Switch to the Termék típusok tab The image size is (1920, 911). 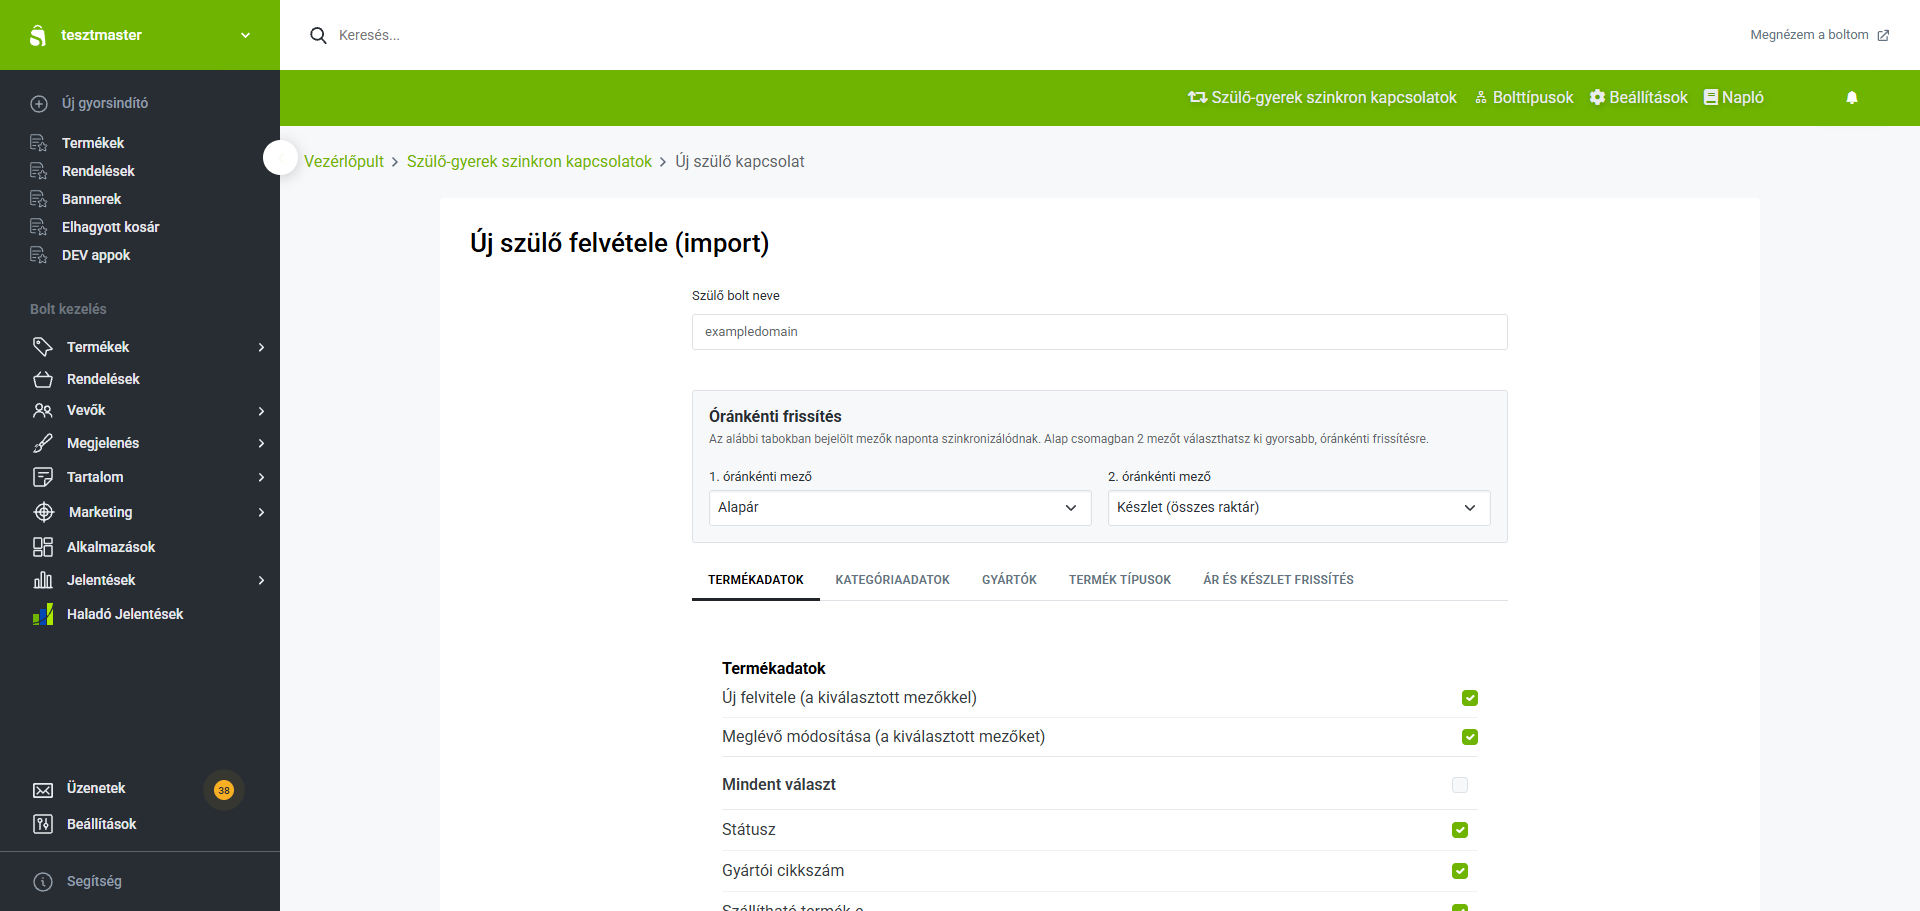point(1120,580)
